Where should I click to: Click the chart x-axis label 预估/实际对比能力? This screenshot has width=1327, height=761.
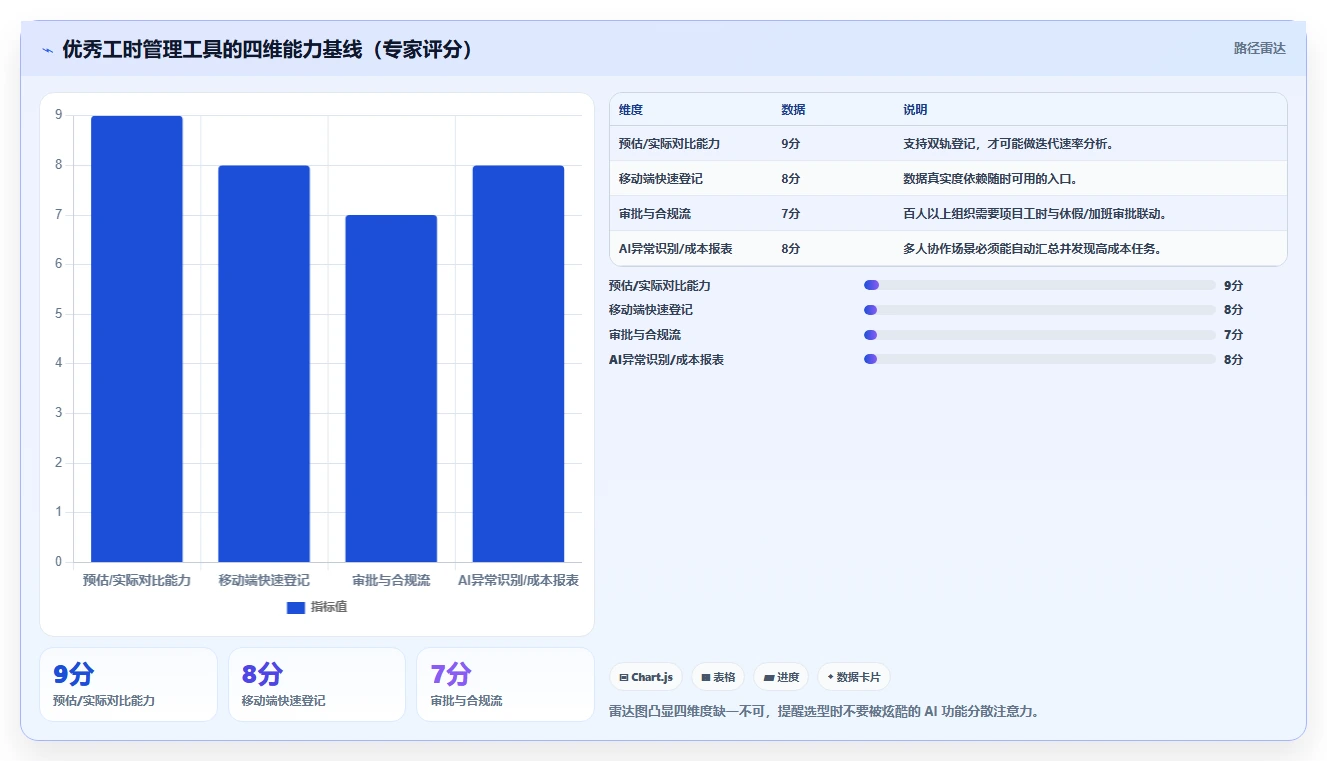[137, 580]
